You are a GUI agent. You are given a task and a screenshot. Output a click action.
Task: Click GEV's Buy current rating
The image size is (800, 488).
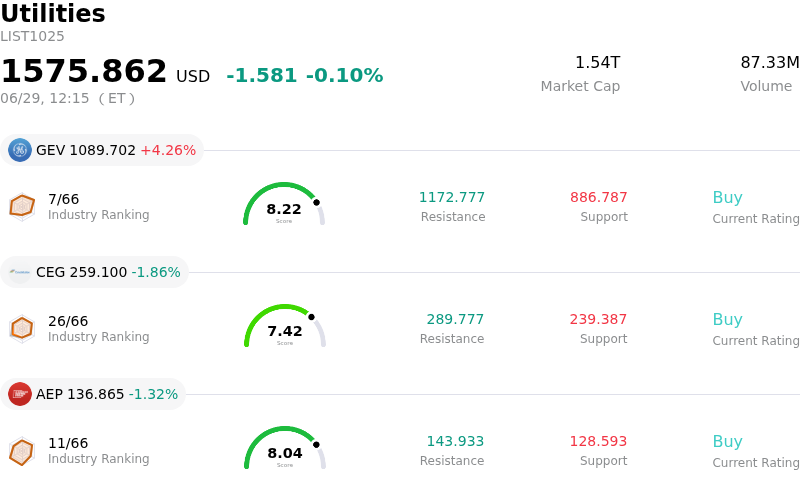click(728, 198)
